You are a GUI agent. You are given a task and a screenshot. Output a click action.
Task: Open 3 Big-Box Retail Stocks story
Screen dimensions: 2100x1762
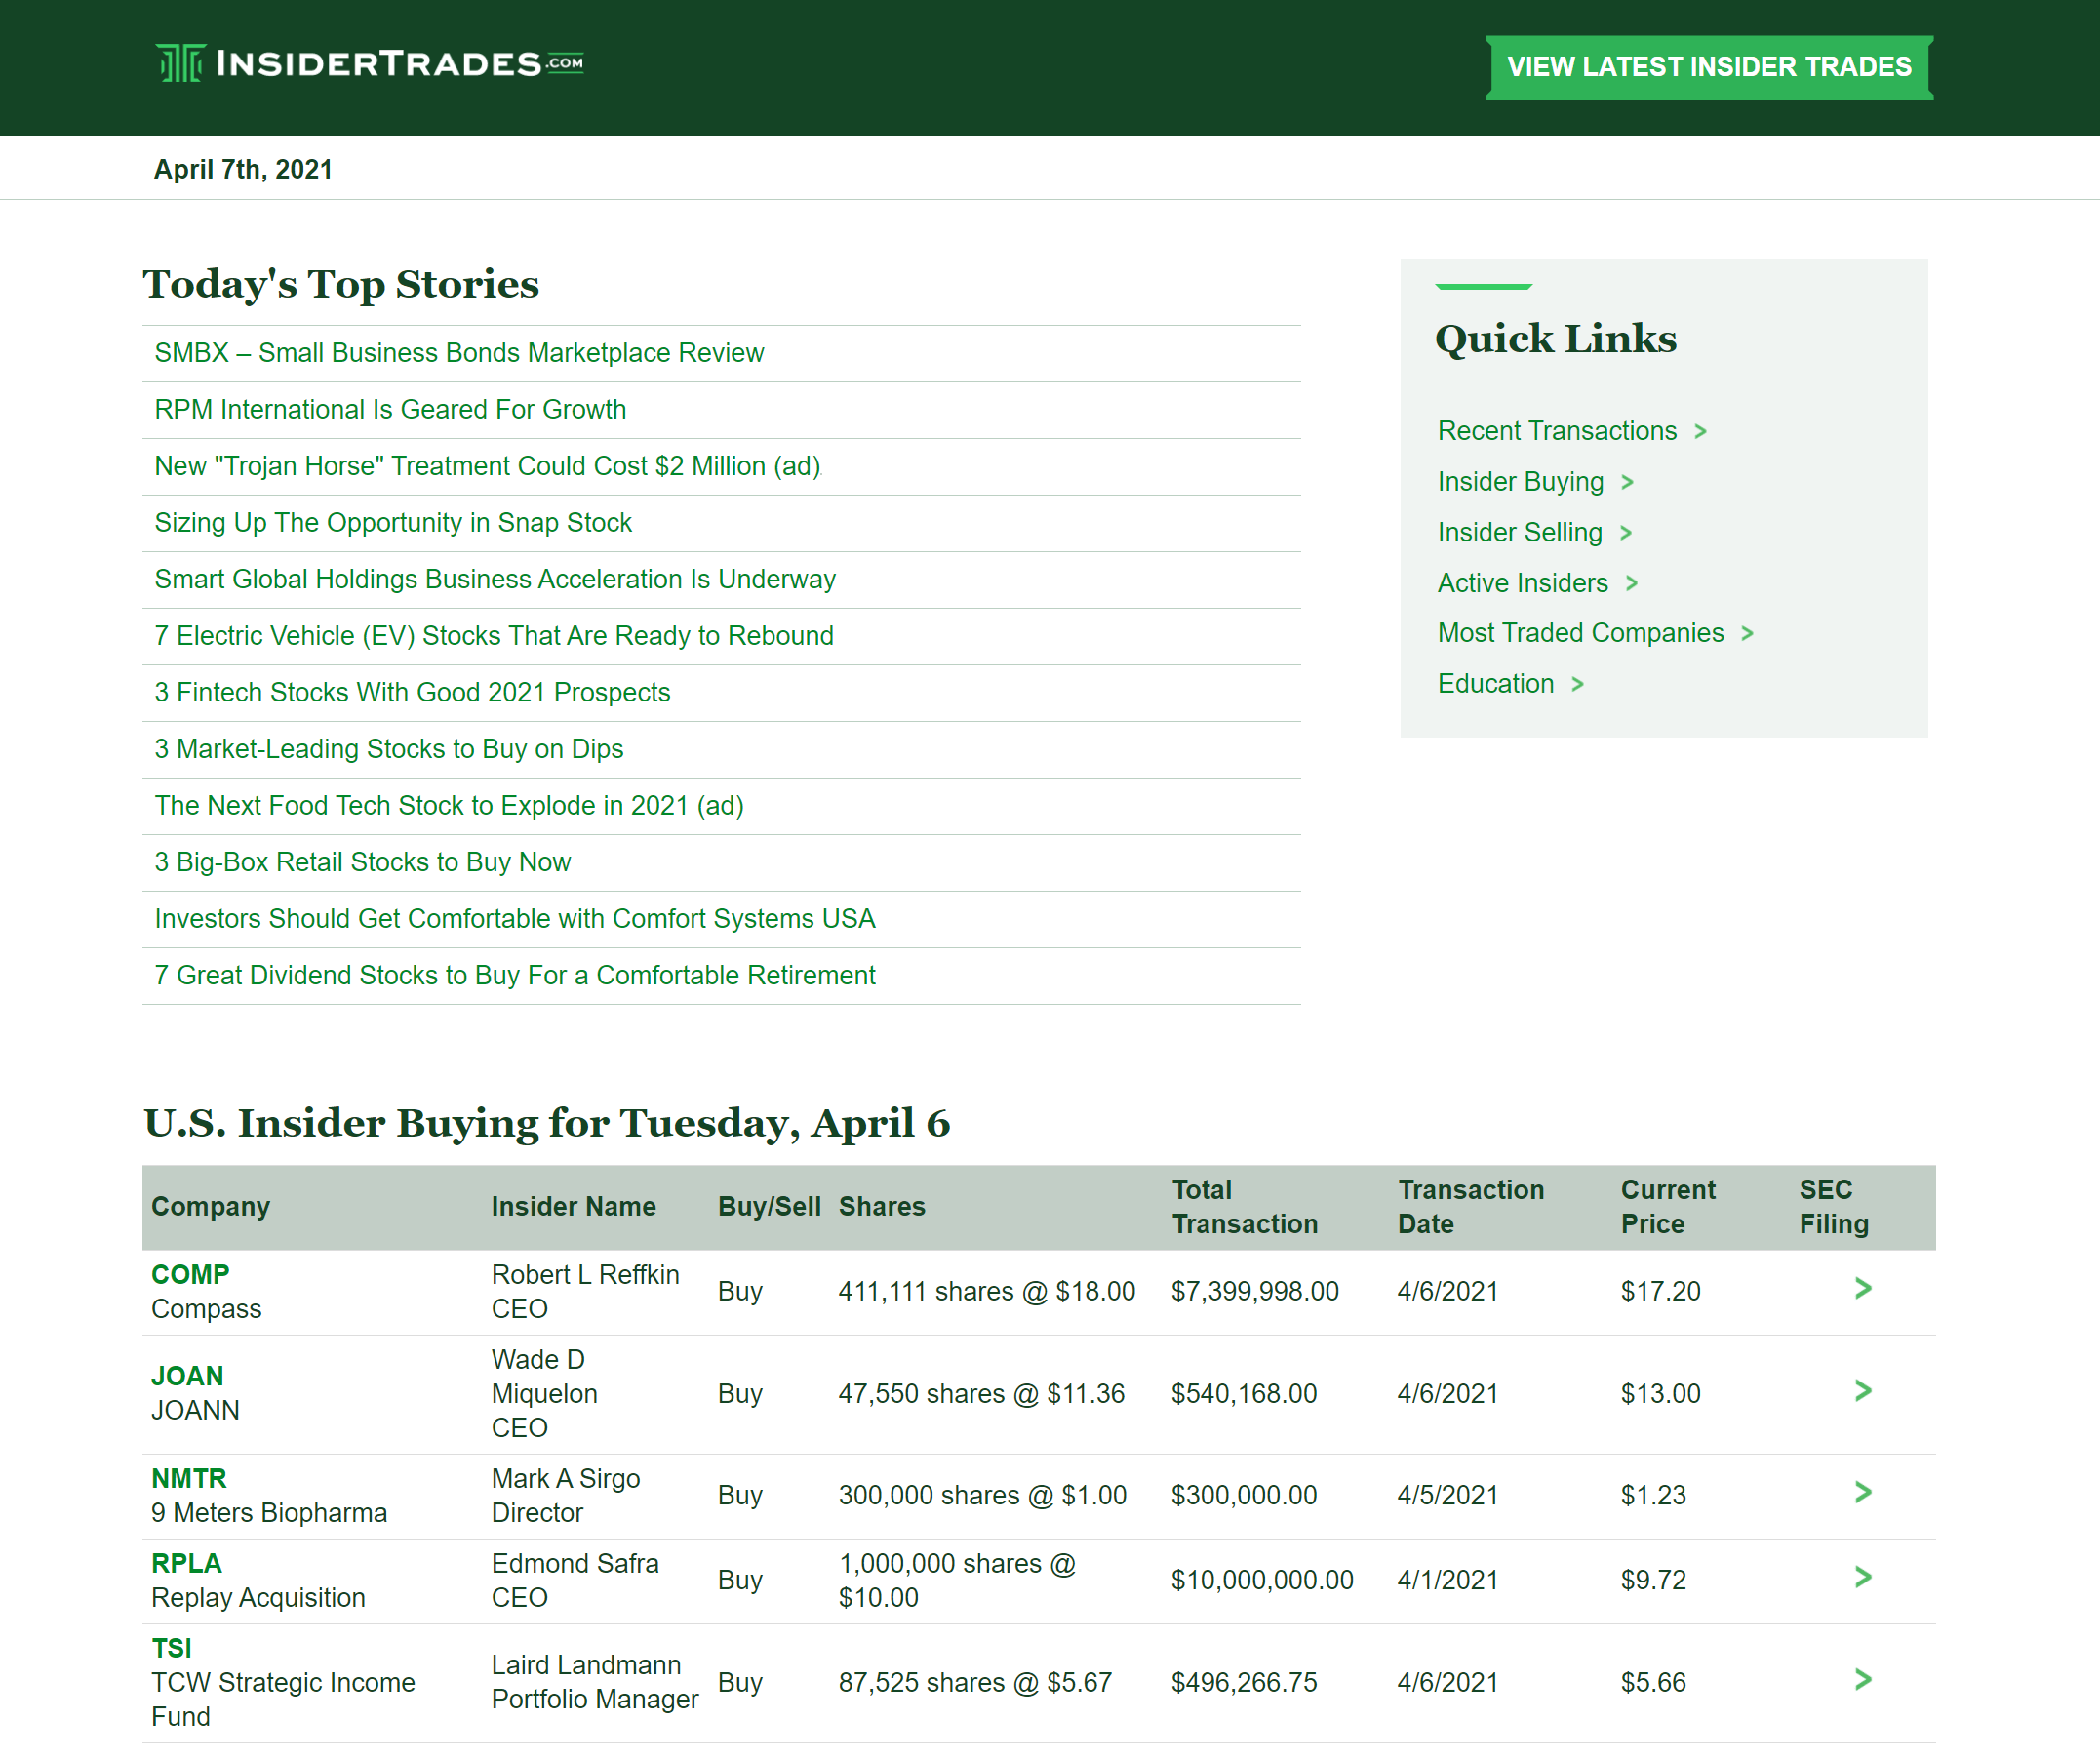tap(362, 862)
